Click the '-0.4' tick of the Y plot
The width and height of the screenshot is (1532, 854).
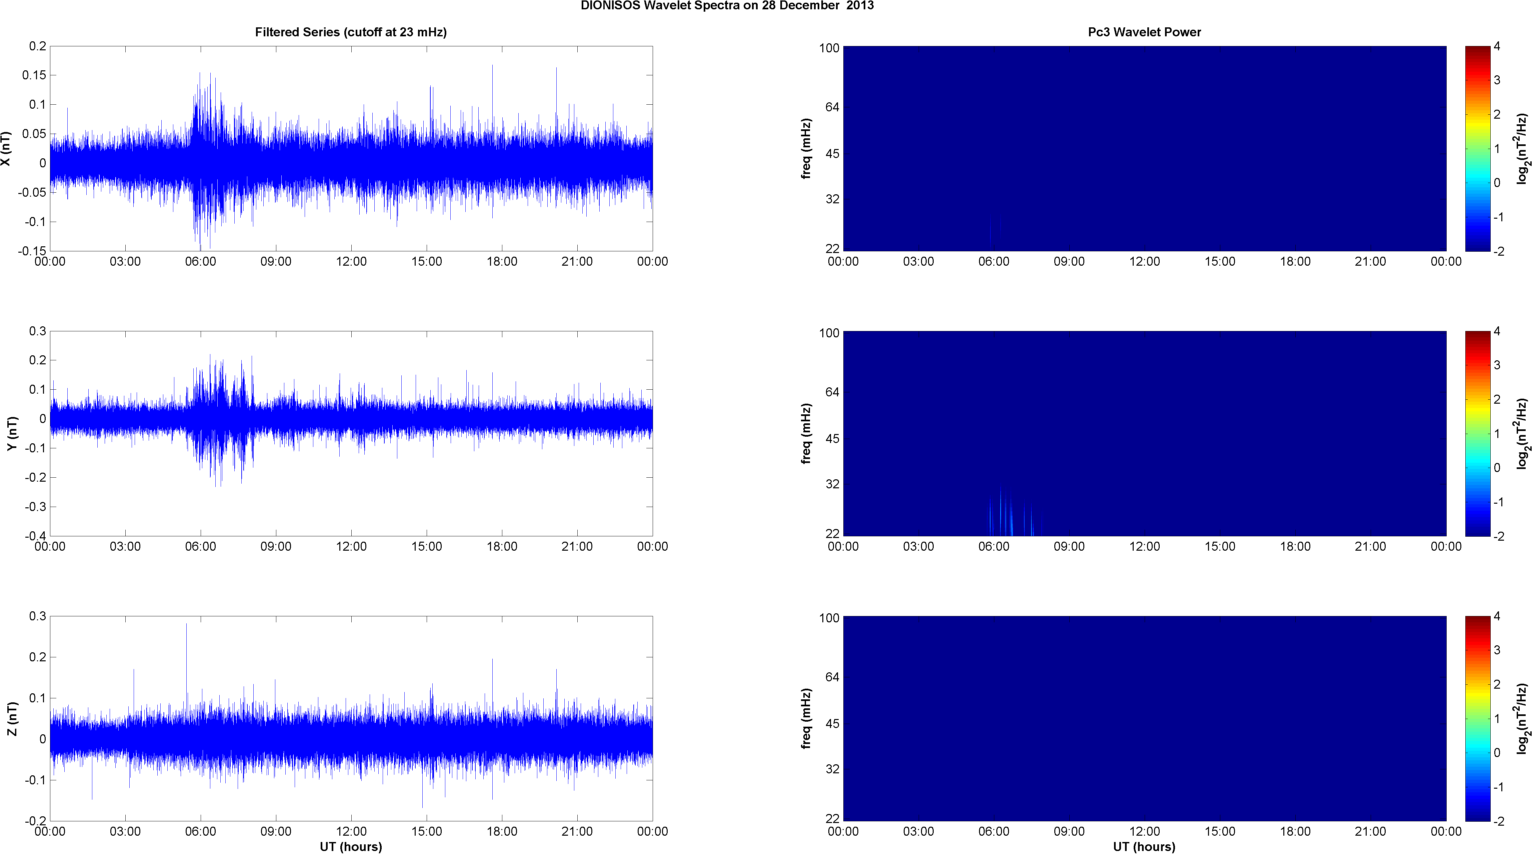(34, 536)
